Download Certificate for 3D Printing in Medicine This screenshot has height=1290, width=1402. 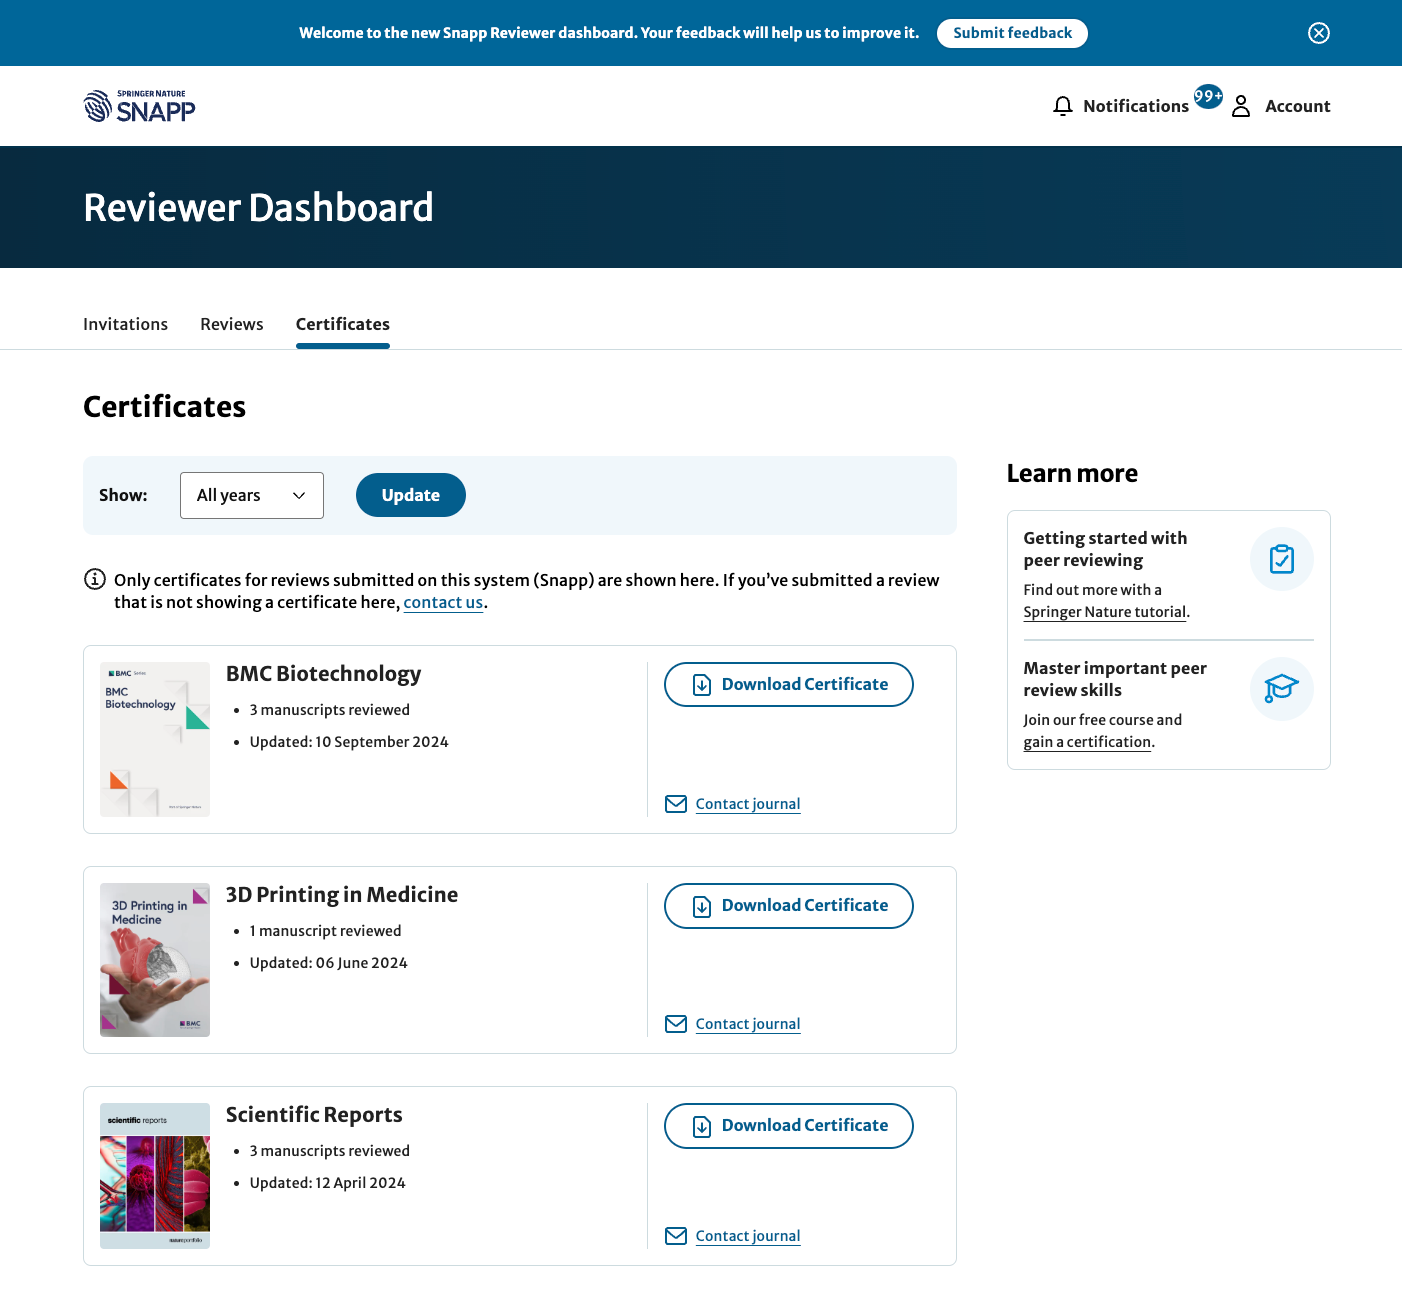coord(789,905)
